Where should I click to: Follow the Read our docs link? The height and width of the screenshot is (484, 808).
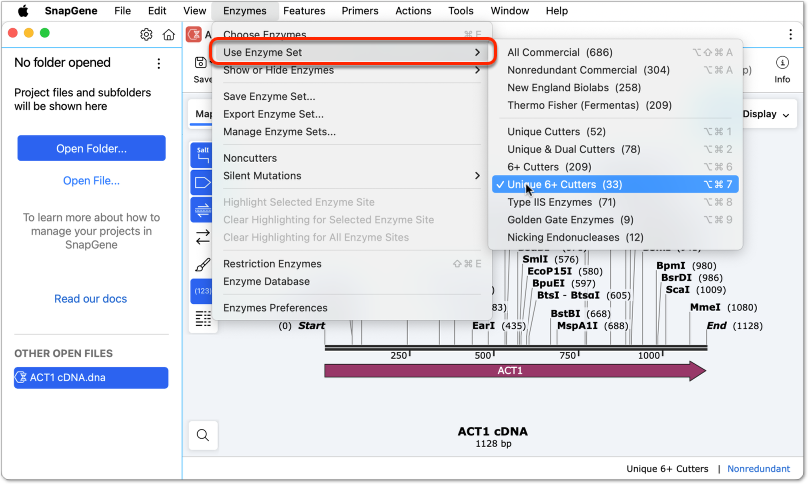pos(91,299)
